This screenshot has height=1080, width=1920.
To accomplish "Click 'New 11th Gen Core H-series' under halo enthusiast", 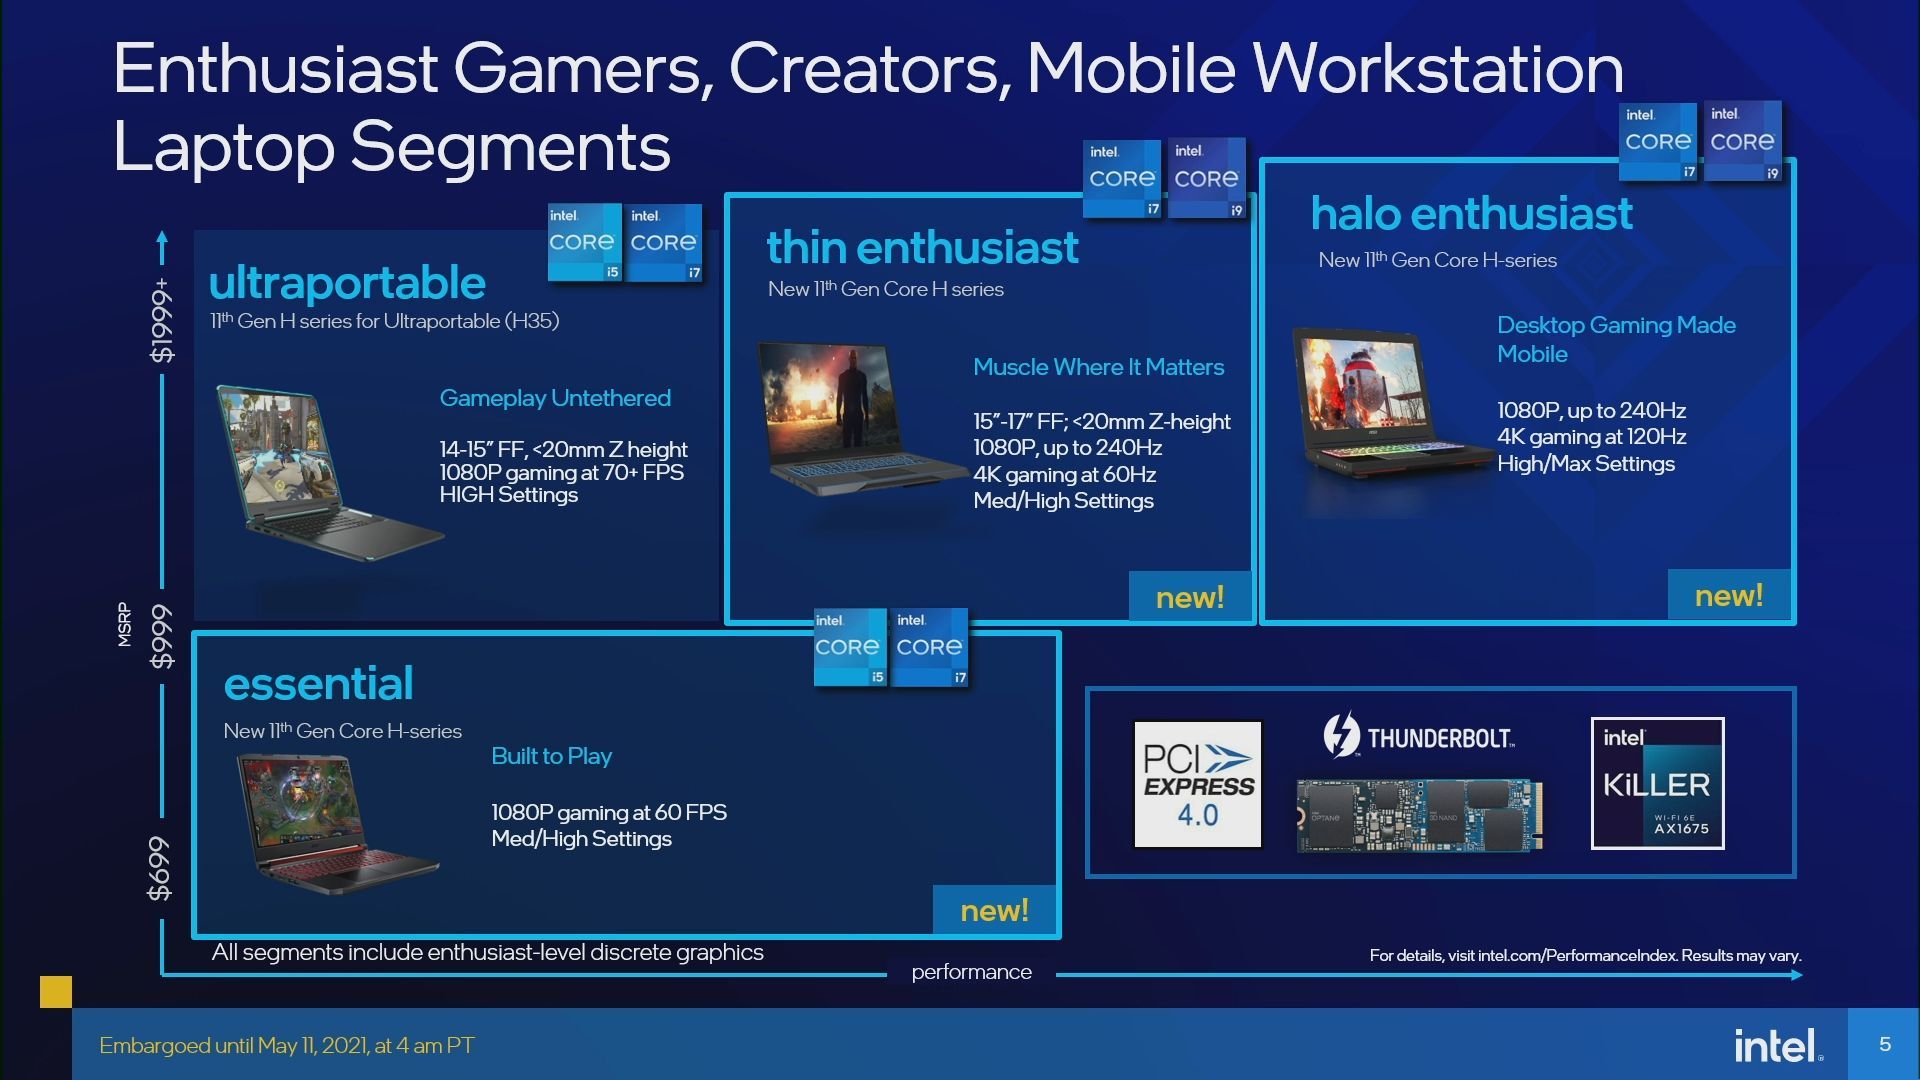I will click(x=1437, y=260).
